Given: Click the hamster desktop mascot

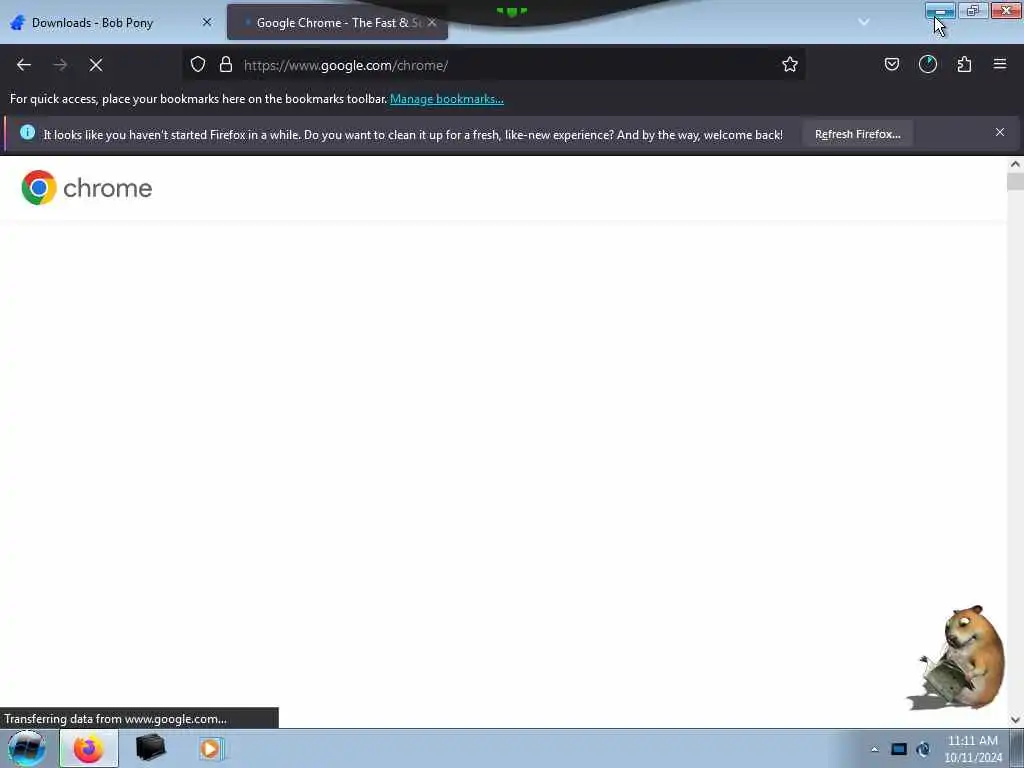Looking at the screenshot, I should (x=958, y=658).
